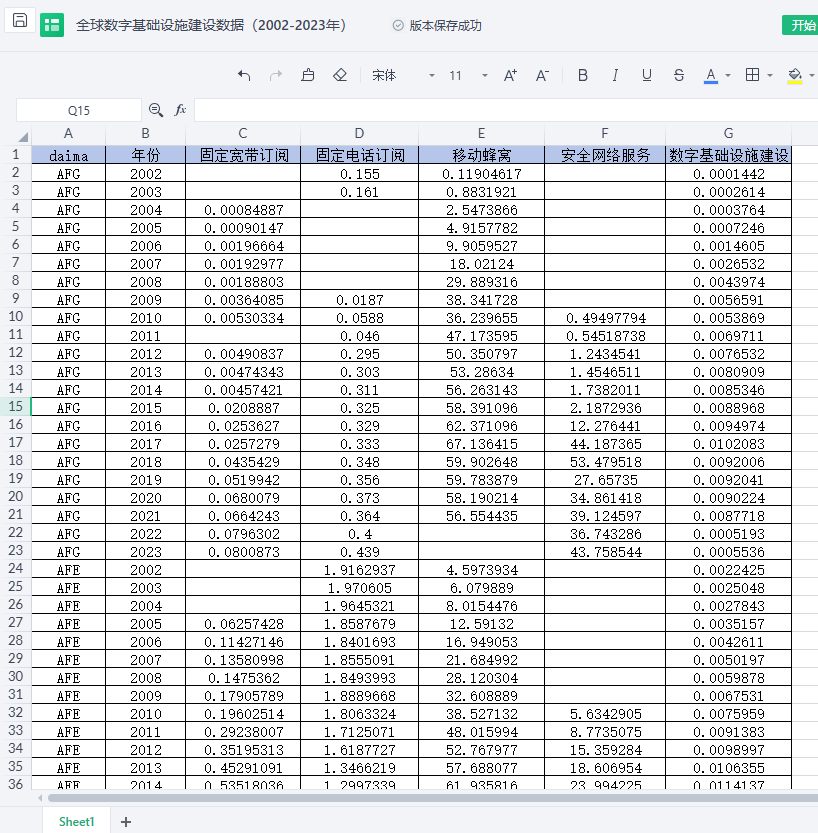This screenshot has height=833, width=818.
Task: Click the clear format eraser icon
Action: point(340,75)
